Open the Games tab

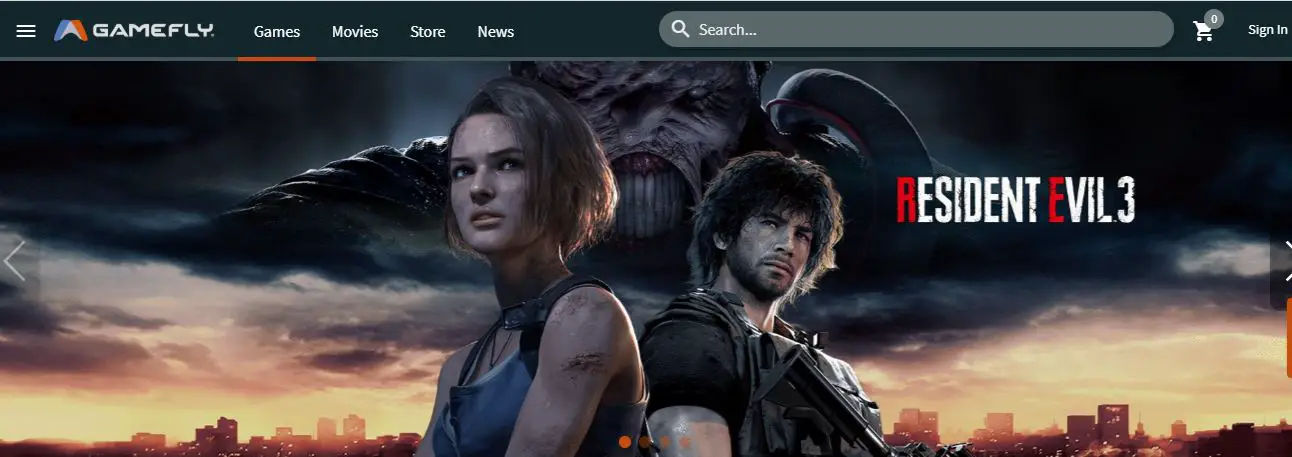pyautogui.click(x=277, y=31)
